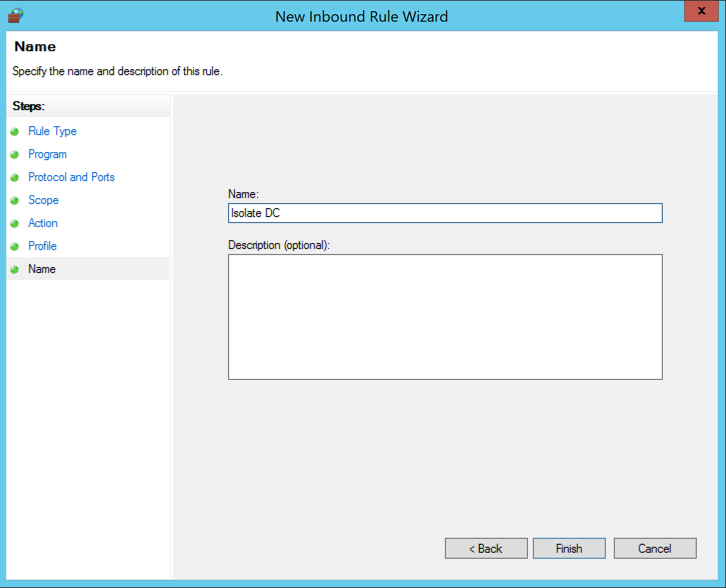Open the Program step link
This screenshot has height=588, width=726.
coord(47,154)
